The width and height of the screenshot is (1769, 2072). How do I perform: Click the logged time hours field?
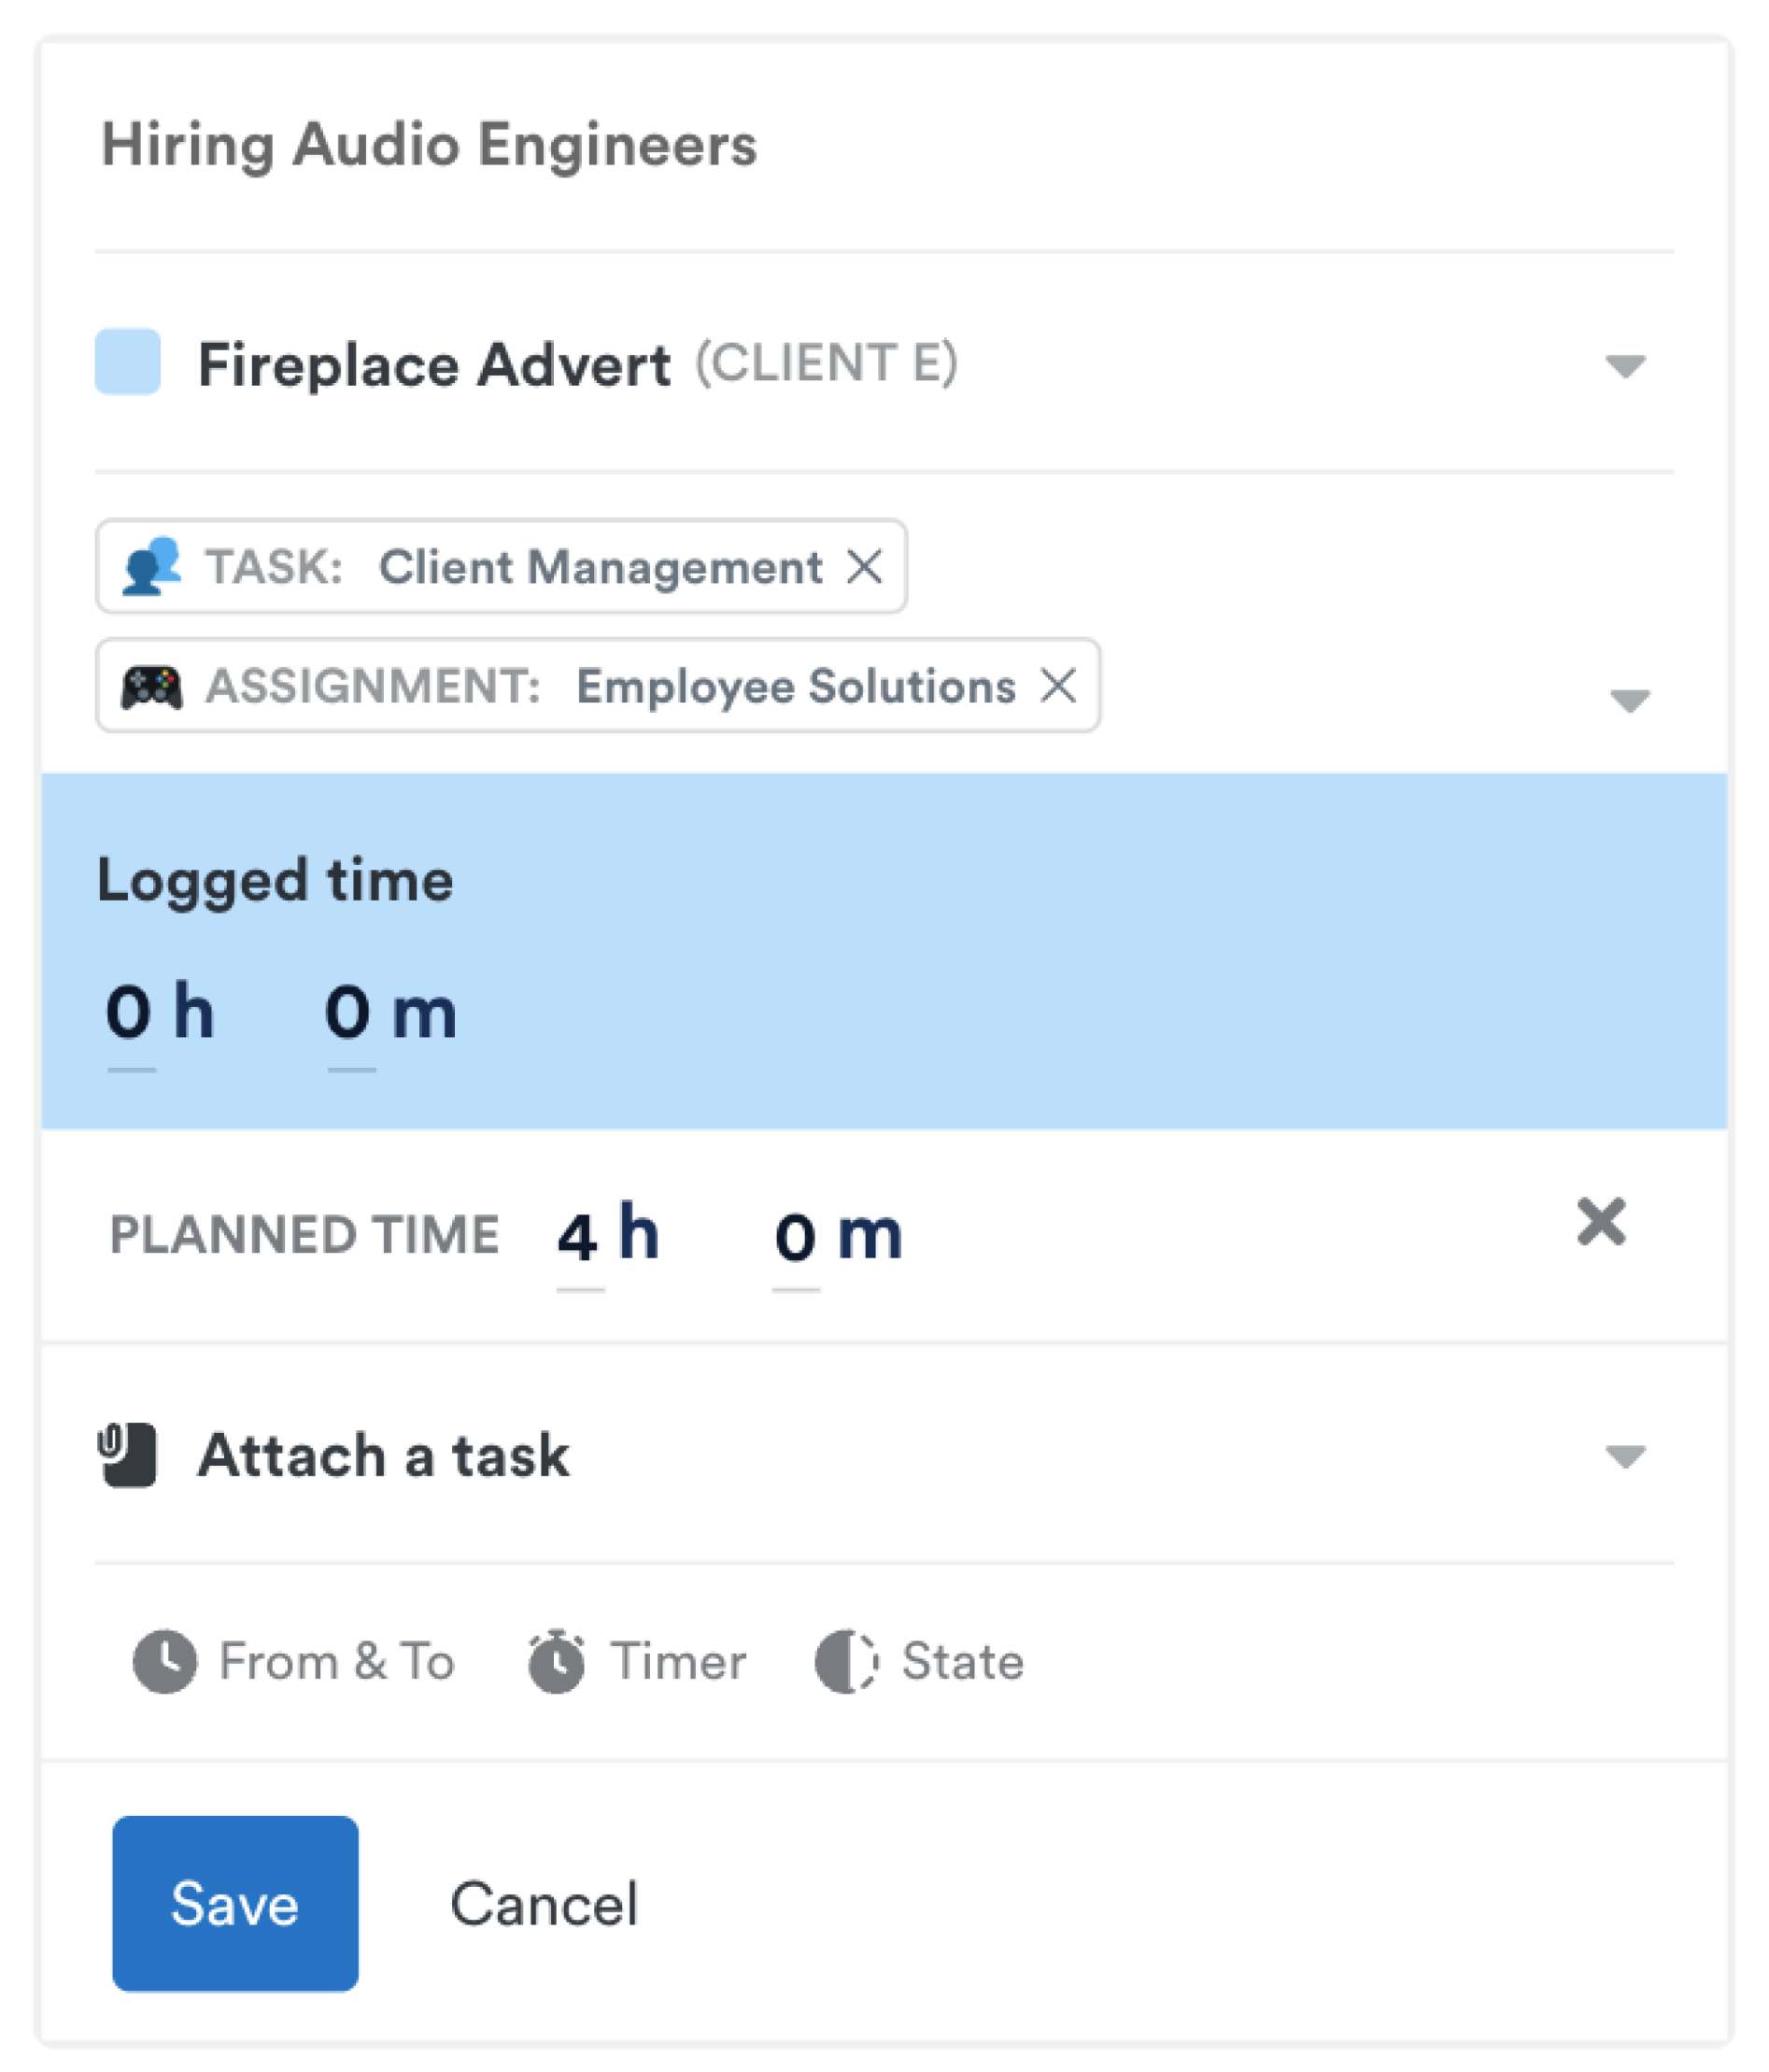click(x=130, y=1012)
